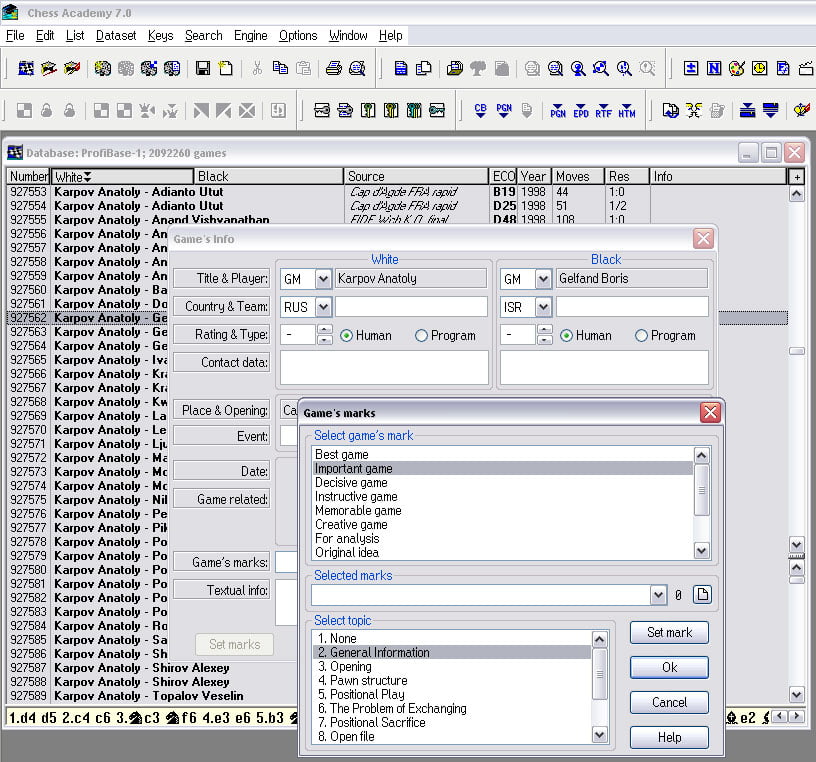816x762 pixels.
Task: Select Program radio button for White
Action: [x=421, y=335]
